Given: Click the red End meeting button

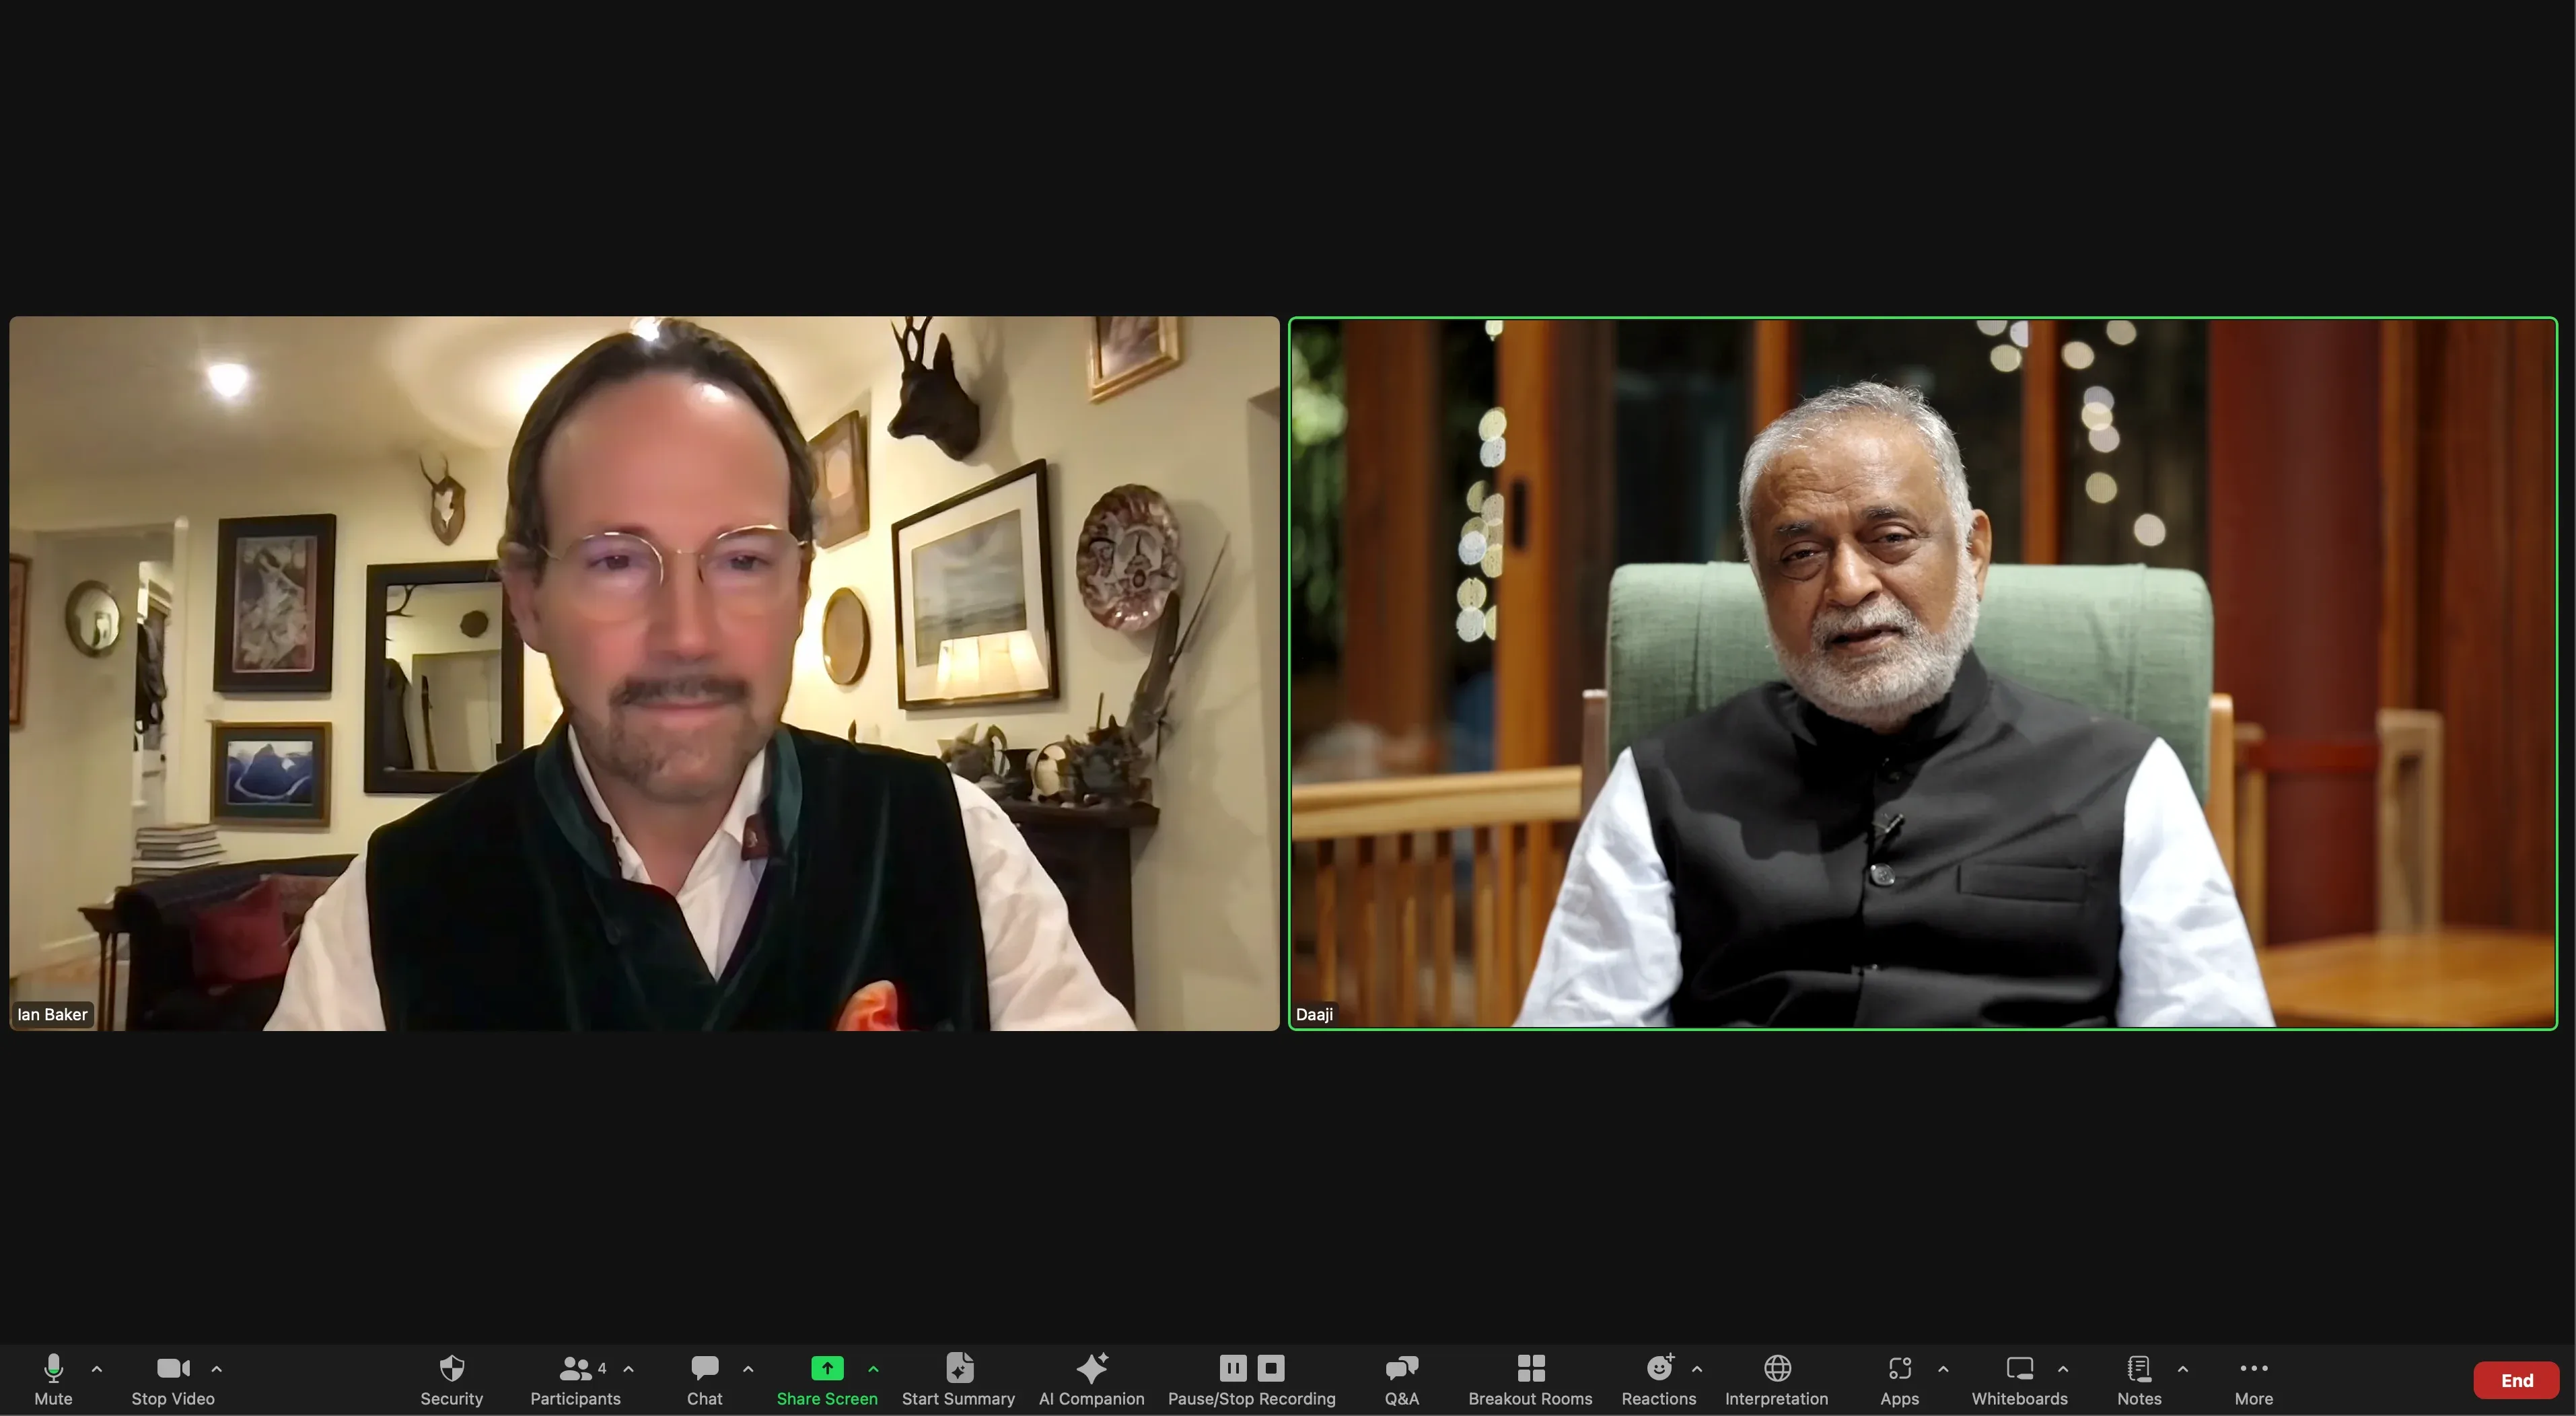Looking at the screenshot, I should pyautogui.click(x=2516, y=1380).
